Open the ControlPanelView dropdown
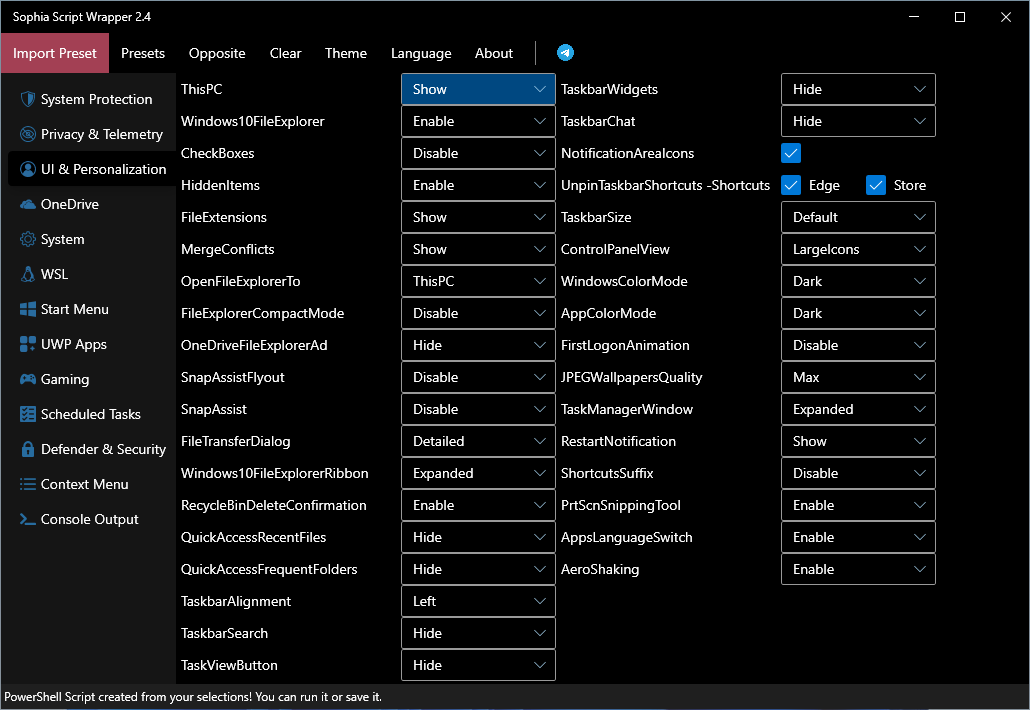Viewport: 1030px width, 710px height. [858, 250]
